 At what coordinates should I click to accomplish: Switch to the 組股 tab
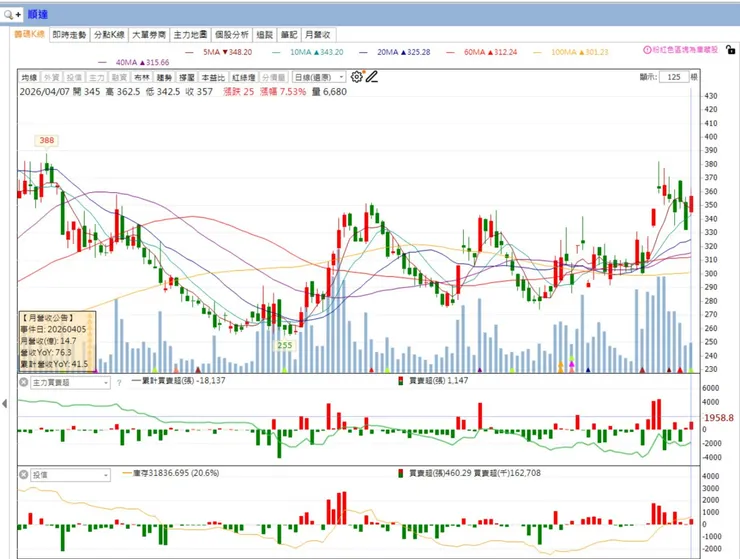click(265, 34)
